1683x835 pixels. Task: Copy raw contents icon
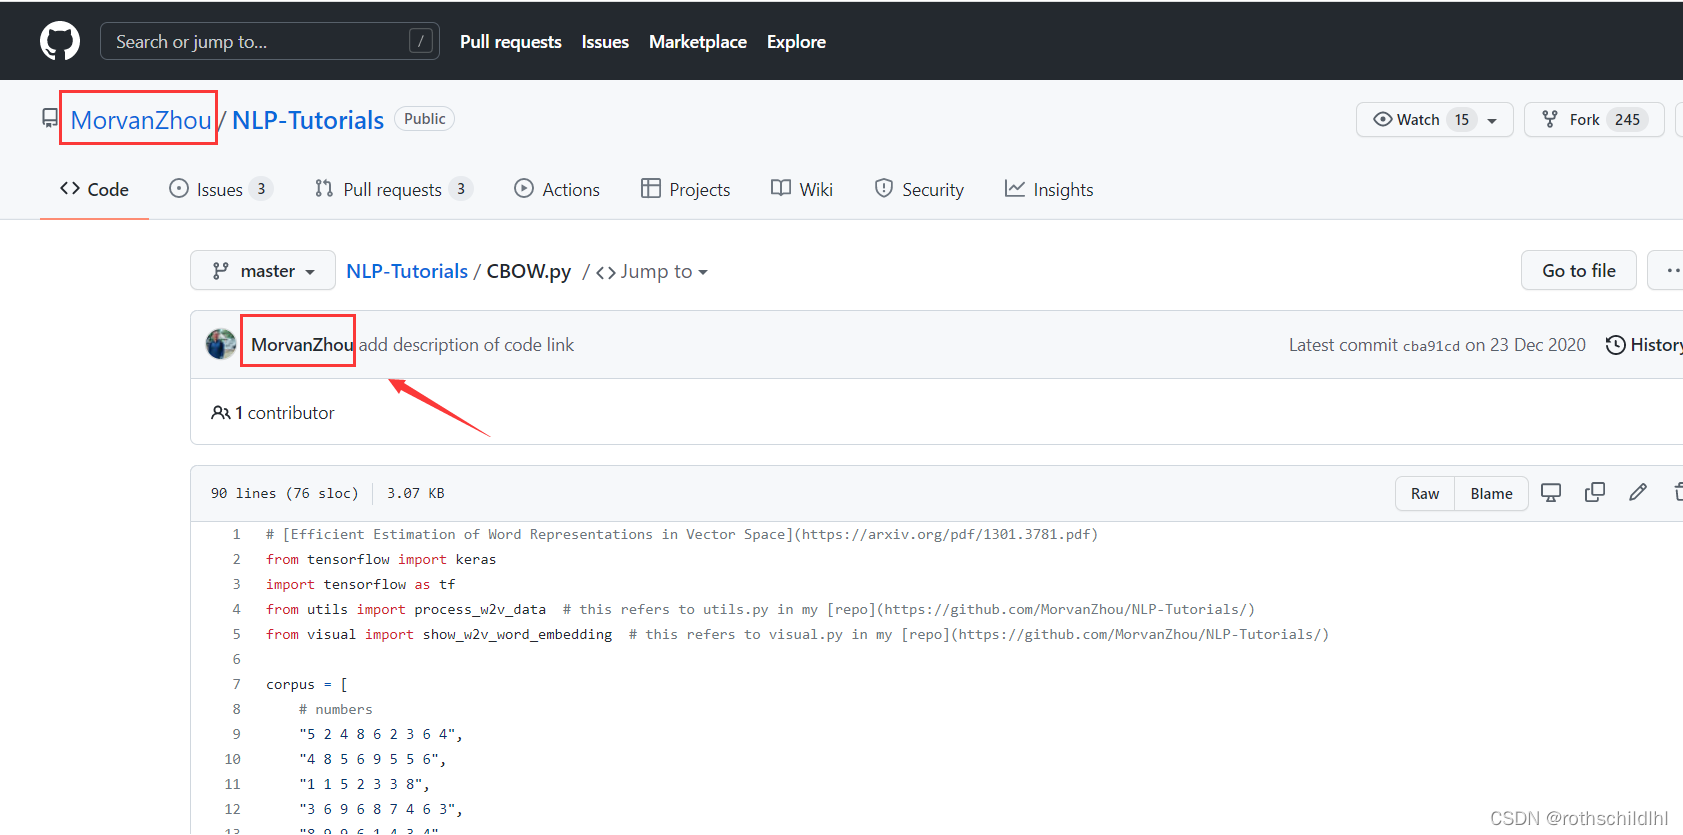tap(1595, 492)
